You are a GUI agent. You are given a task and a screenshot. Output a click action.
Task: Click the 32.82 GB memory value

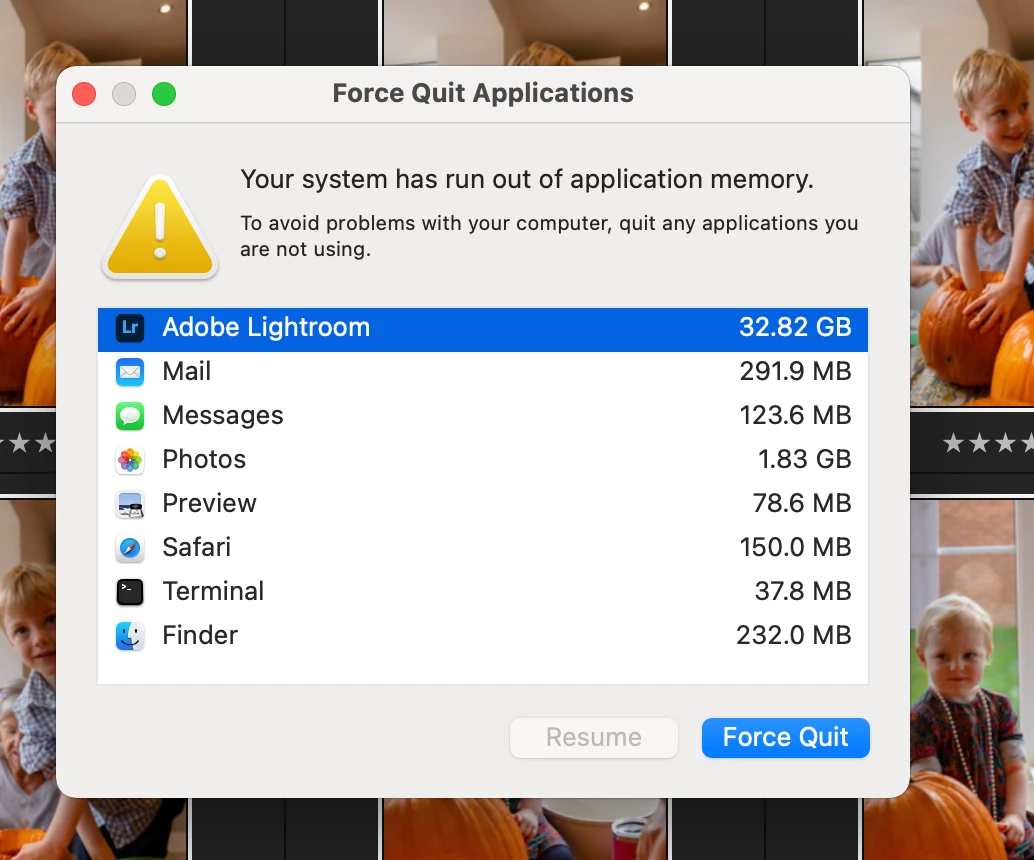(795, 327)
